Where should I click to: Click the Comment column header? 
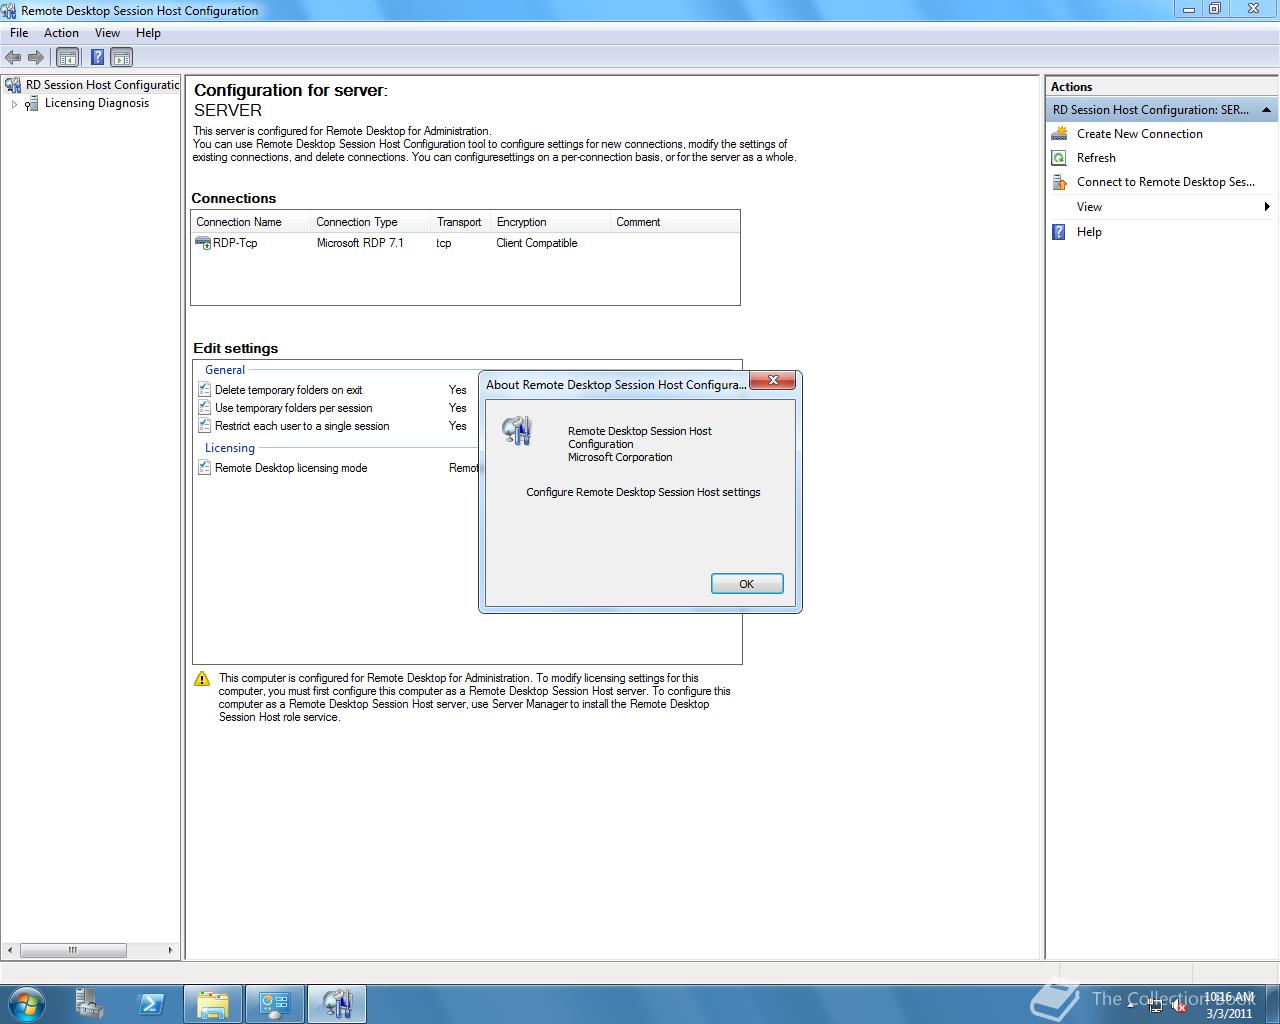tap(675, 222)
